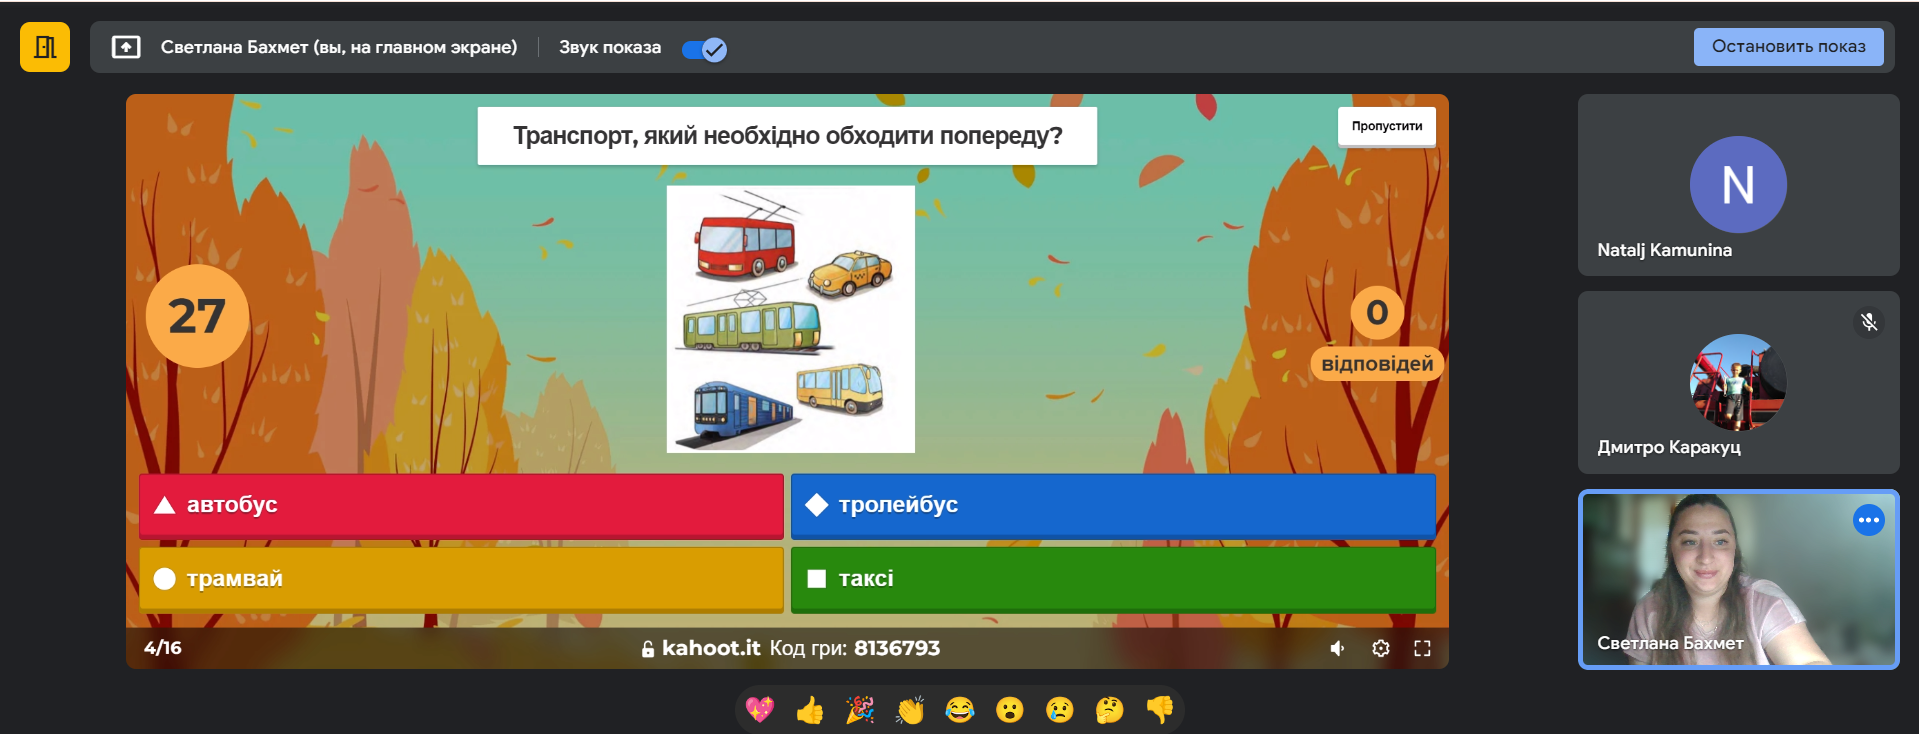Image resolution: width=1919 pixels, height=734 pixels.
Task: Send the clapping hands reaction
Action: point(910,710)
